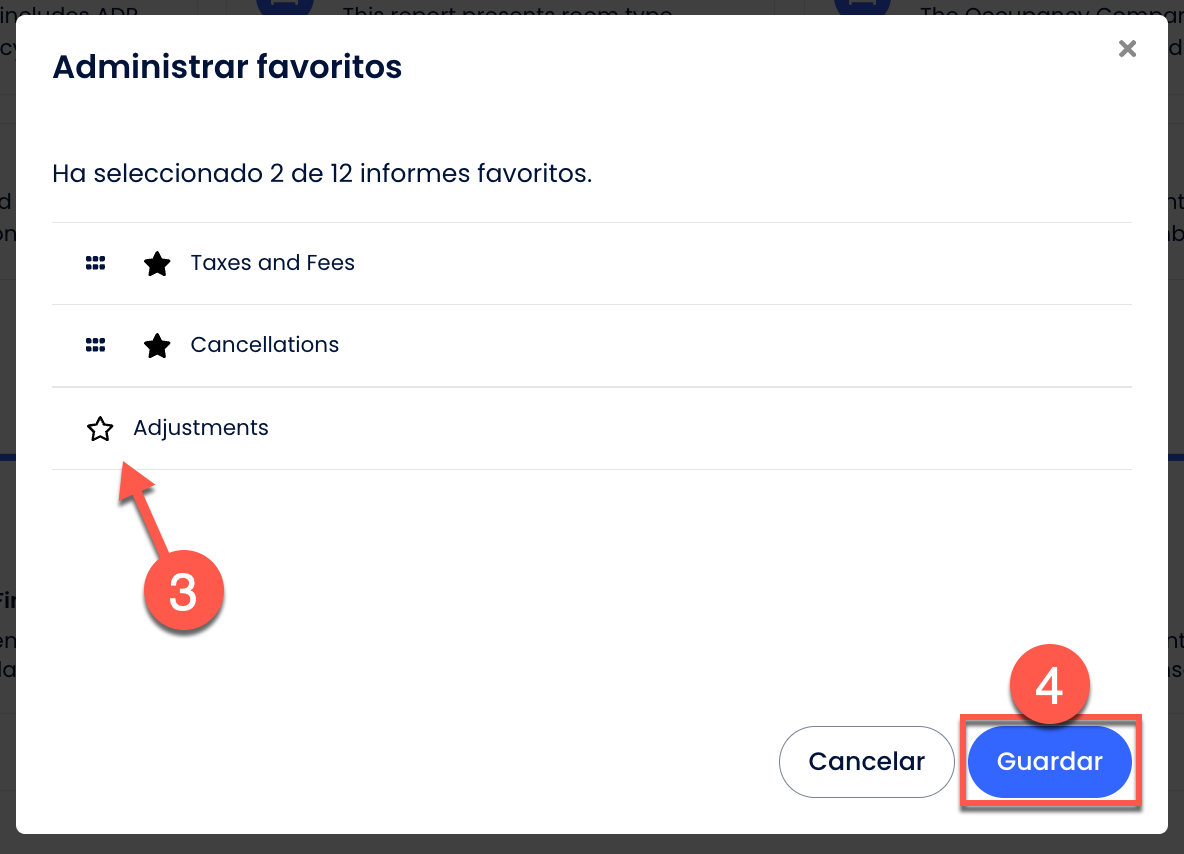Image resolution: width=1184 pixels, height=854 pixels.
Task: Click the Taxes and Fees drag handle
Action: click(x=95, y=263)
